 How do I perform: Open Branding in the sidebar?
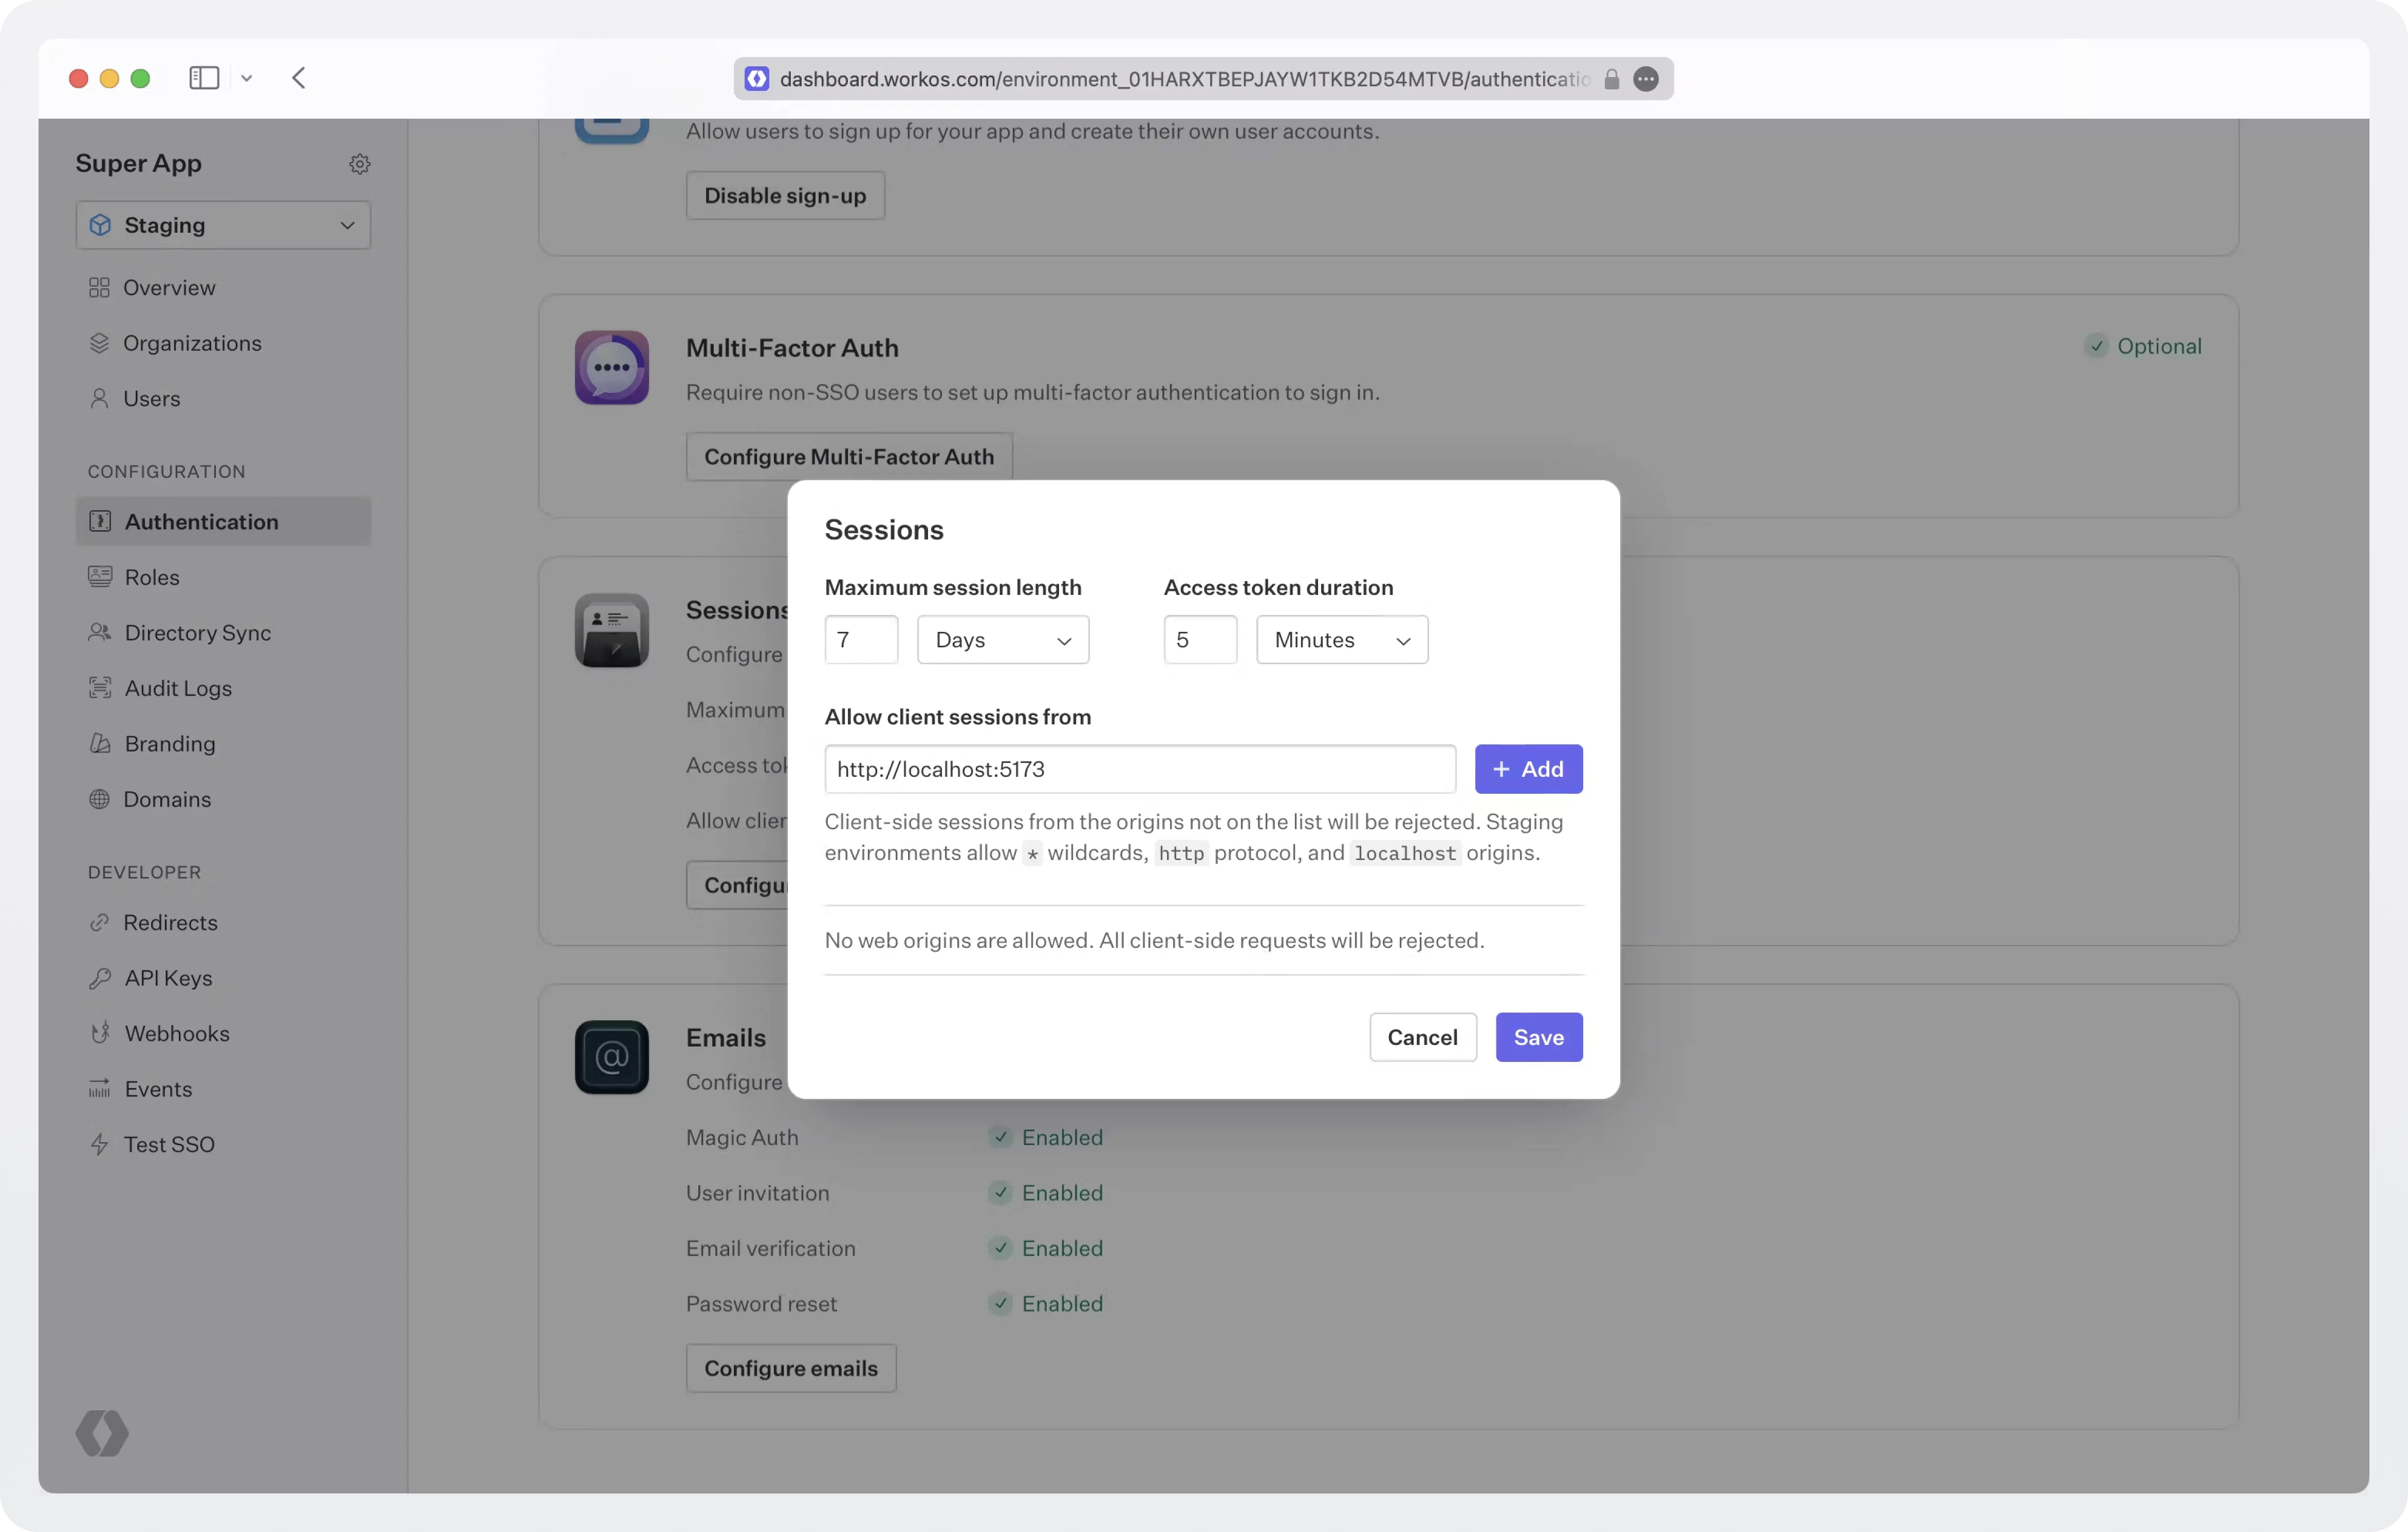click(223, 743)
